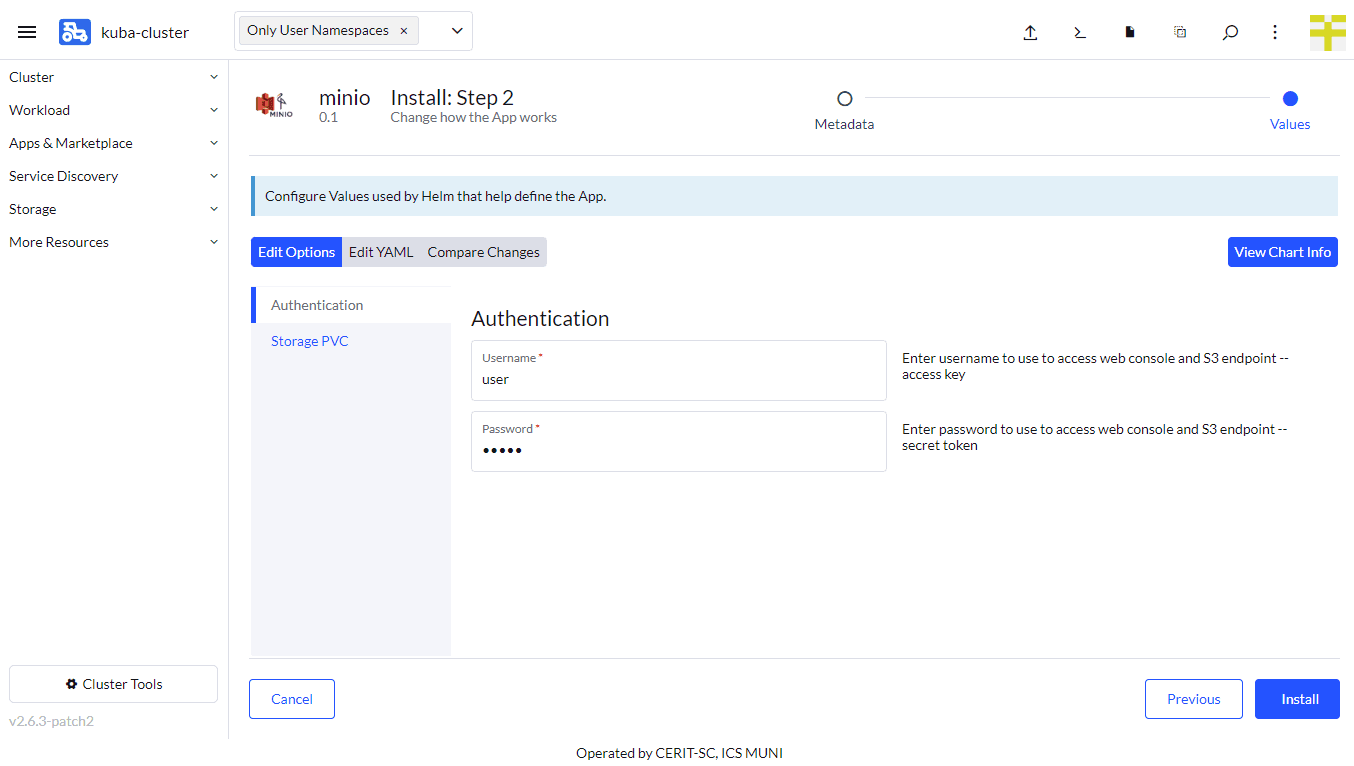Click the Metadata step circle
Screen dimensions: 1354x766
(844, 99)
